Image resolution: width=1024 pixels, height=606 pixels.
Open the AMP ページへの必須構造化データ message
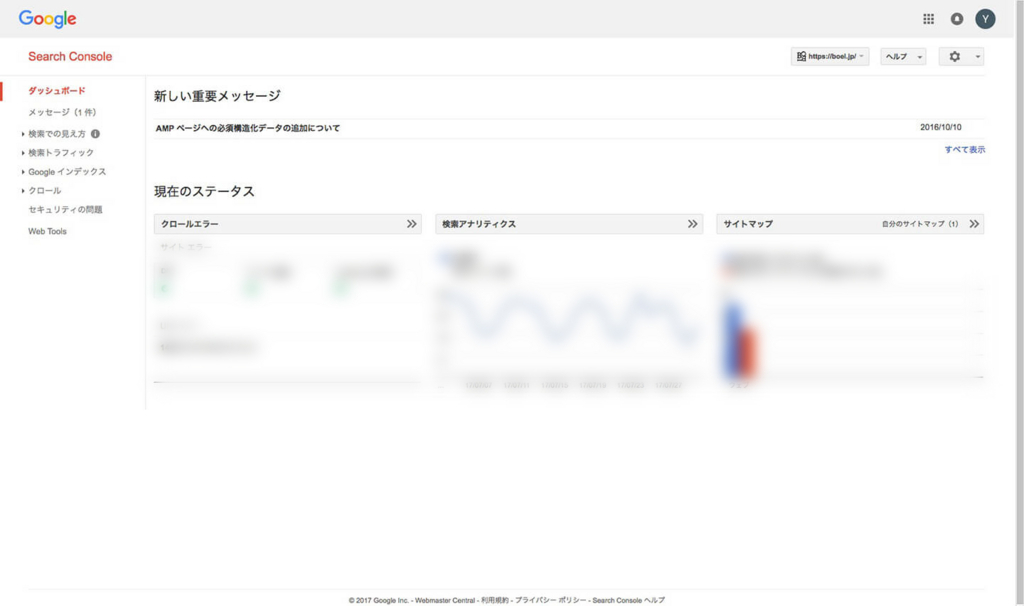pyautogui.click(x=248, y=128)
